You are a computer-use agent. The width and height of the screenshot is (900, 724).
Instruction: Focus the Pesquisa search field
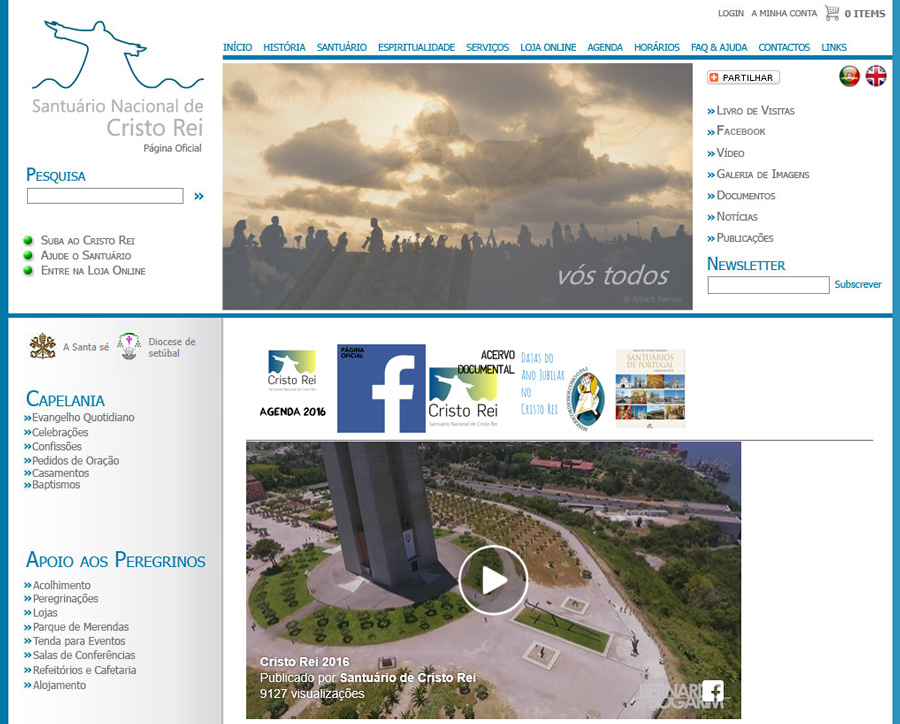click(x=105, y=196)
